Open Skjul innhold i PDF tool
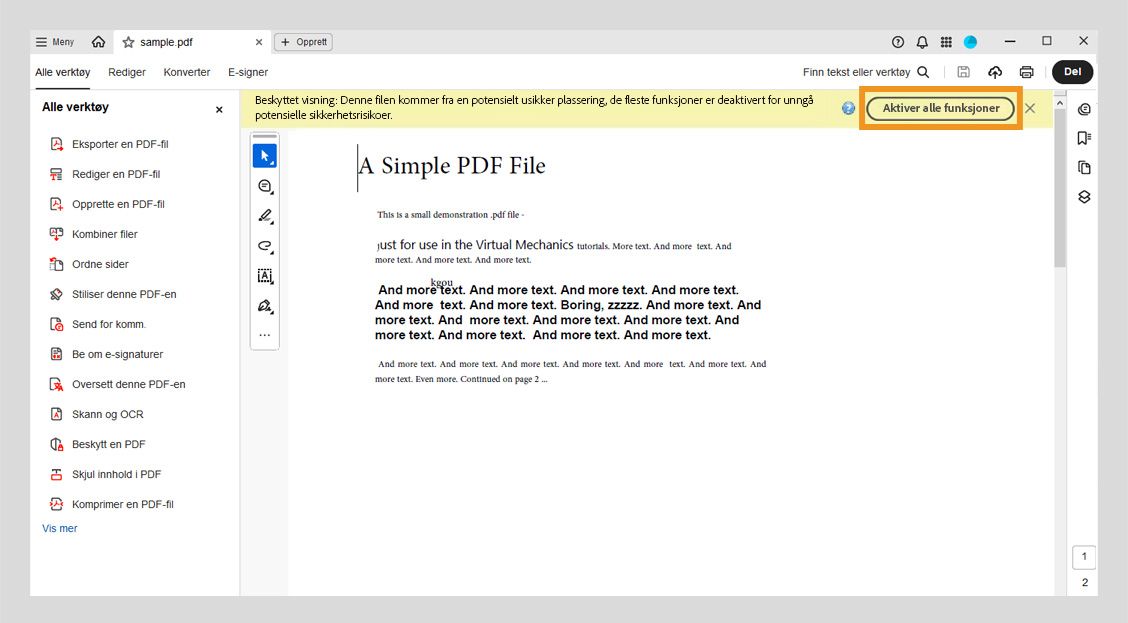This screenshot has width=1128, height=623. [x=105, y=474]
